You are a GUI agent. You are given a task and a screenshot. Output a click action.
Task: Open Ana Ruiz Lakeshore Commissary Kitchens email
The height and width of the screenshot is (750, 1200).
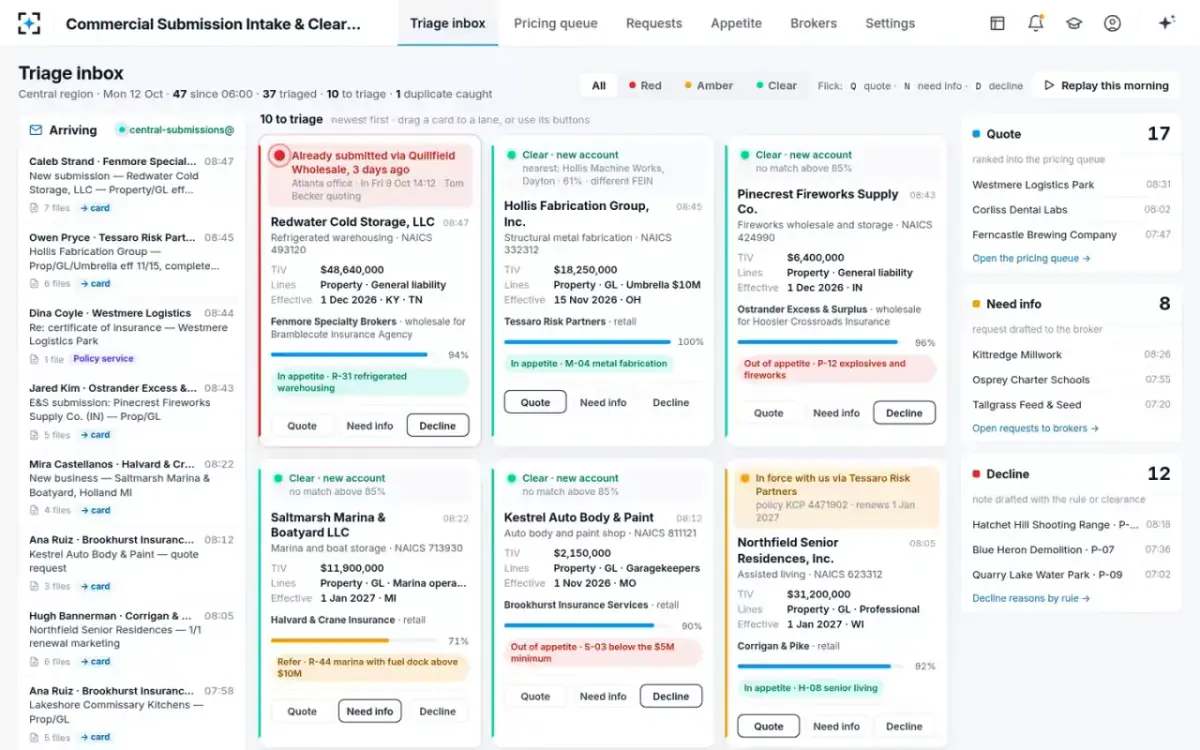pos(132,713)
